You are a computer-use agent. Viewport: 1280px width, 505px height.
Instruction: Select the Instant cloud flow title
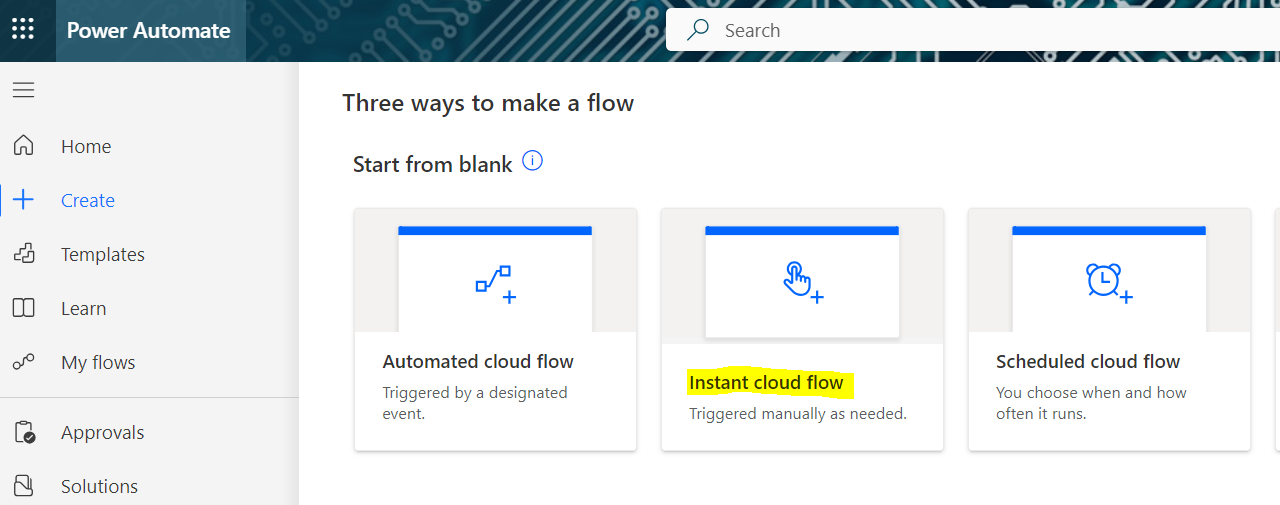click(x=766, y=382)
